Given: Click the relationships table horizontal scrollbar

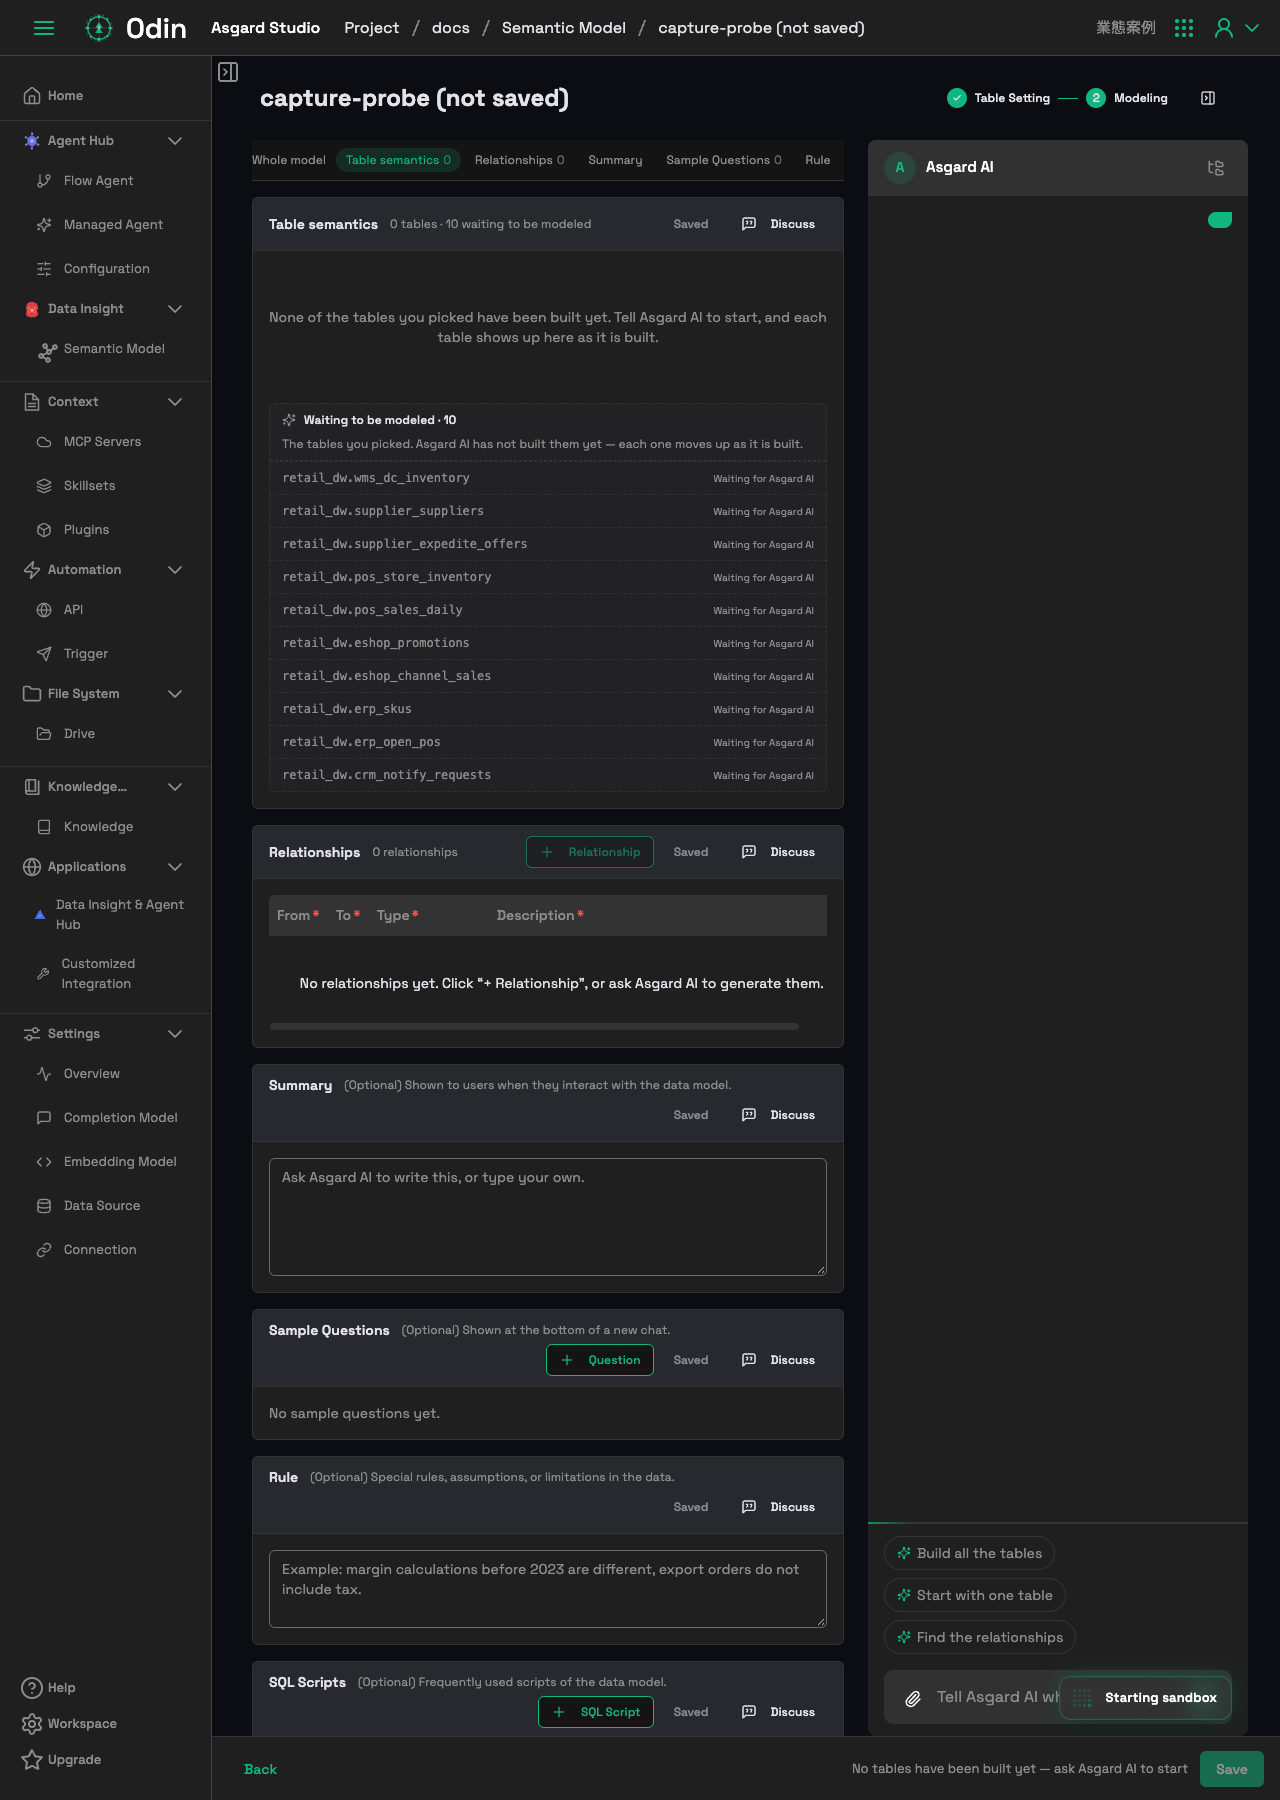Looking at the screenshot, I should (534, 1026).
